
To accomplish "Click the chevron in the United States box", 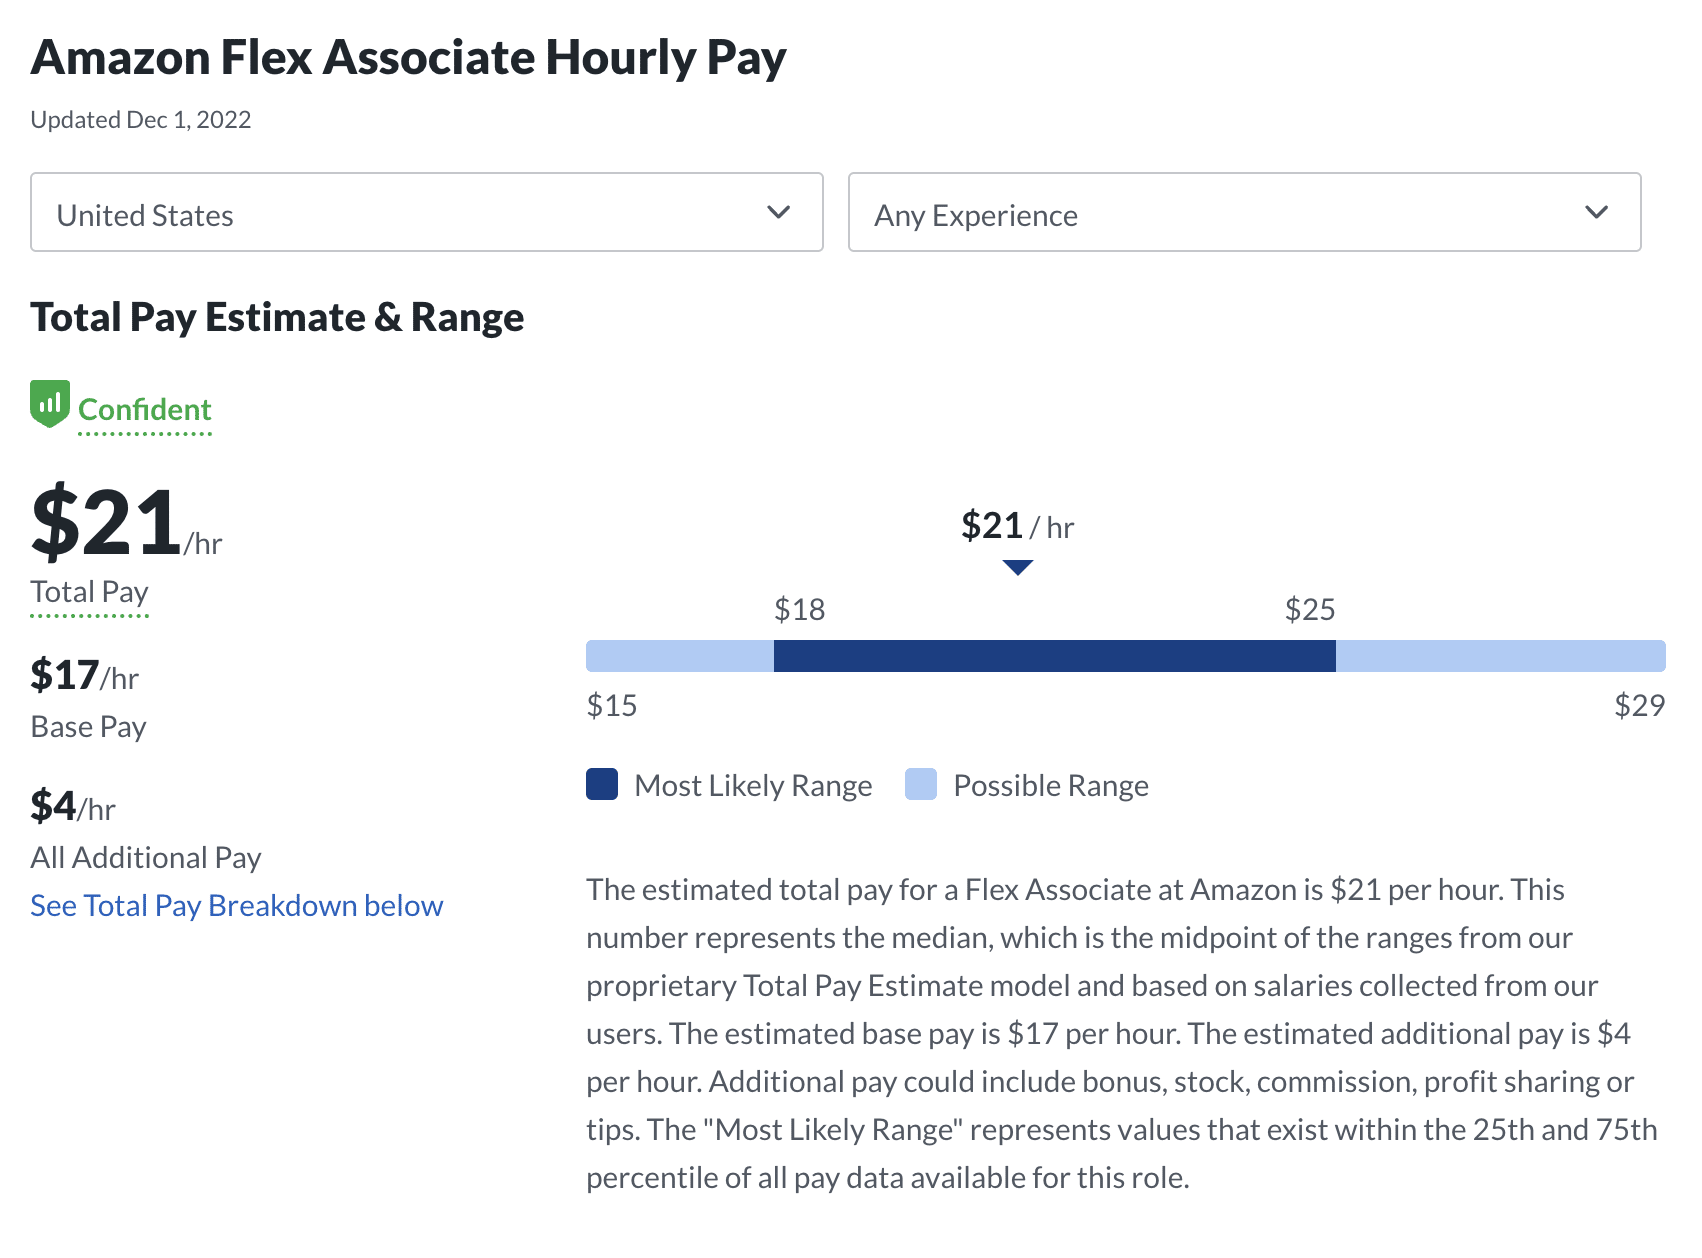I will tap(779, 212).
